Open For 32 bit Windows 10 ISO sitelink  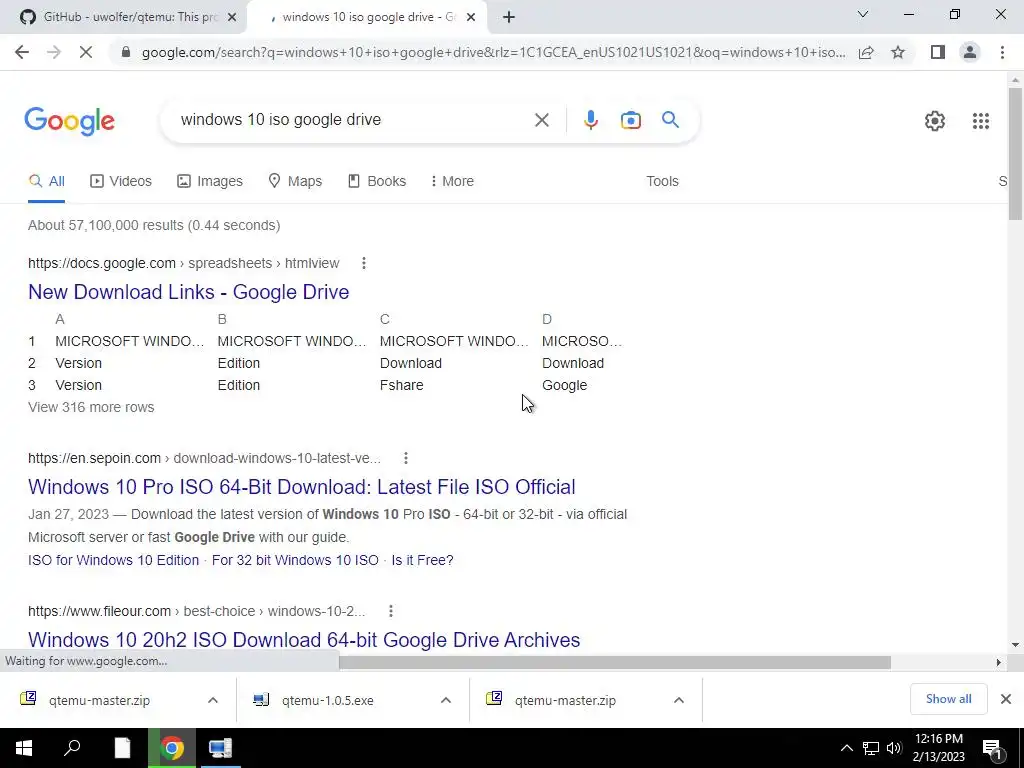[295, 560]
